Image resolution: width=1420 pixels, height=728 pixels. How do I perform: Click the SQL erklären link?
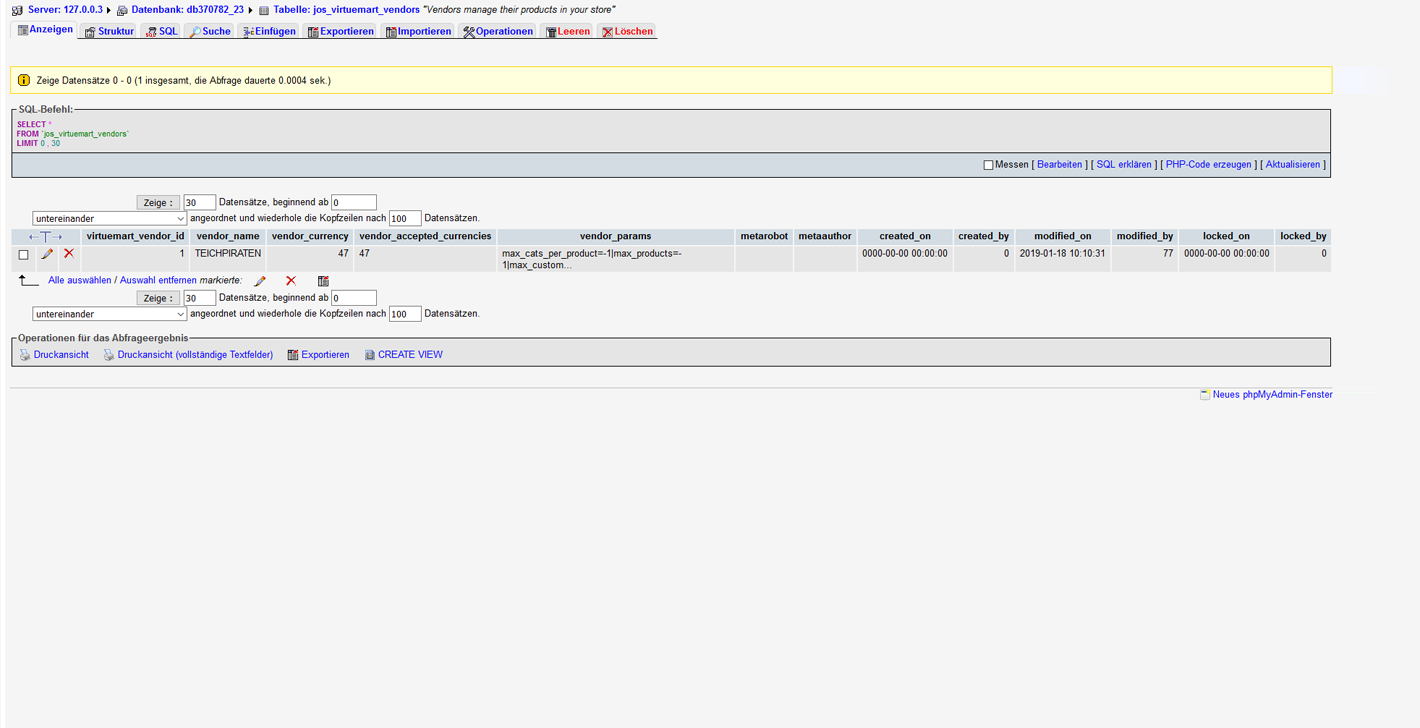point(1124,165)
